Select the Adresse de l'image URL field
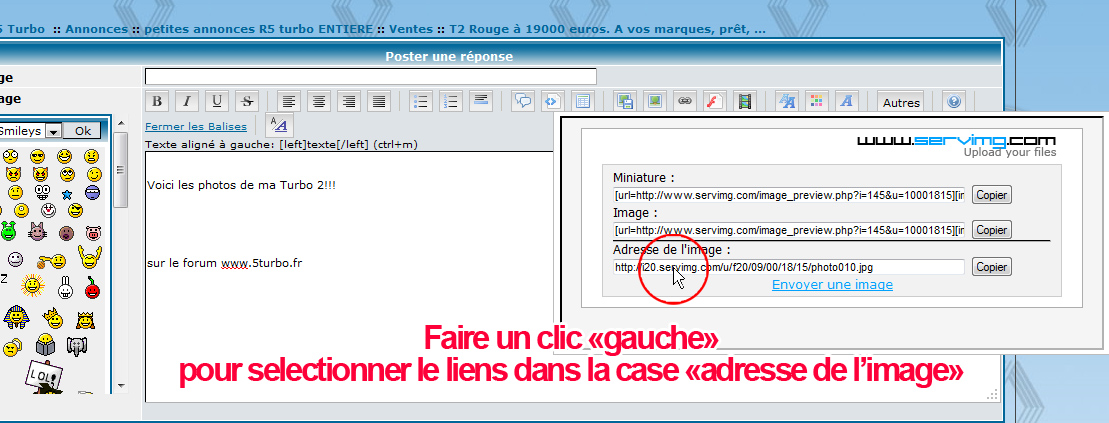Viewport: 1109px width, 423px height. [788, 267]
